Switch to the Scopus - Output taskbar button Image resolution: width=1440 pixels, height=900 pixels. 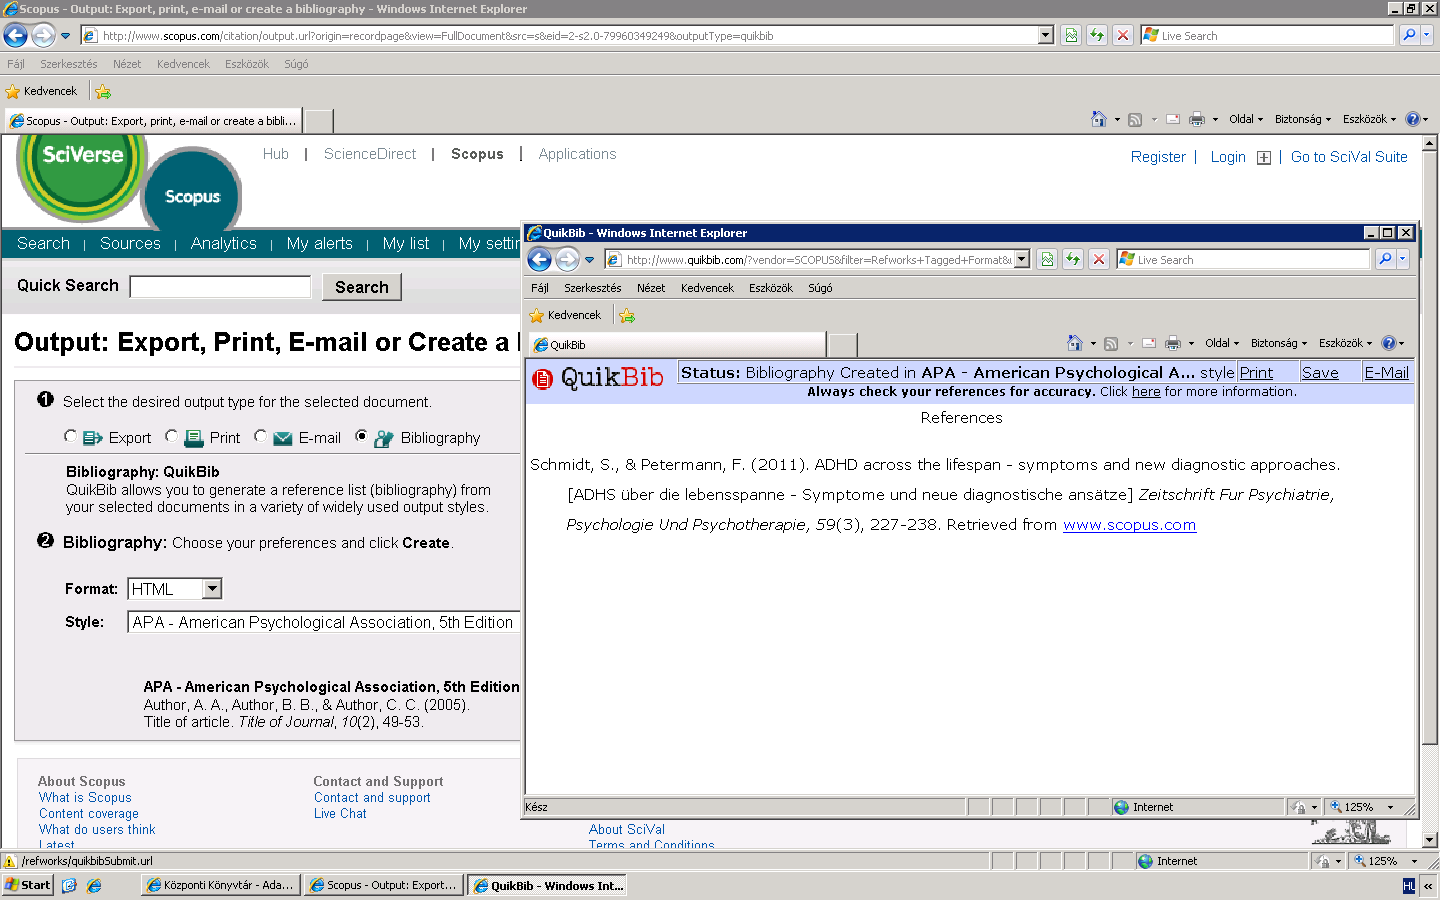coord(383,885)
